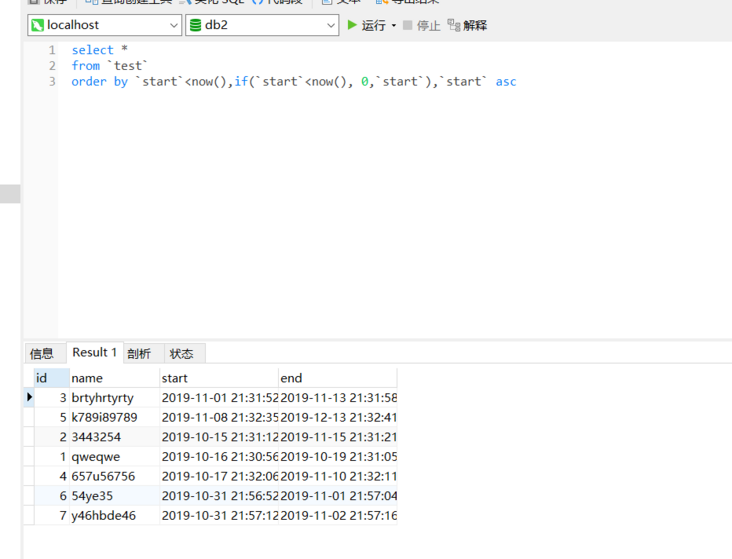Click the row selector left of 3443254

[x=29, y=437]
